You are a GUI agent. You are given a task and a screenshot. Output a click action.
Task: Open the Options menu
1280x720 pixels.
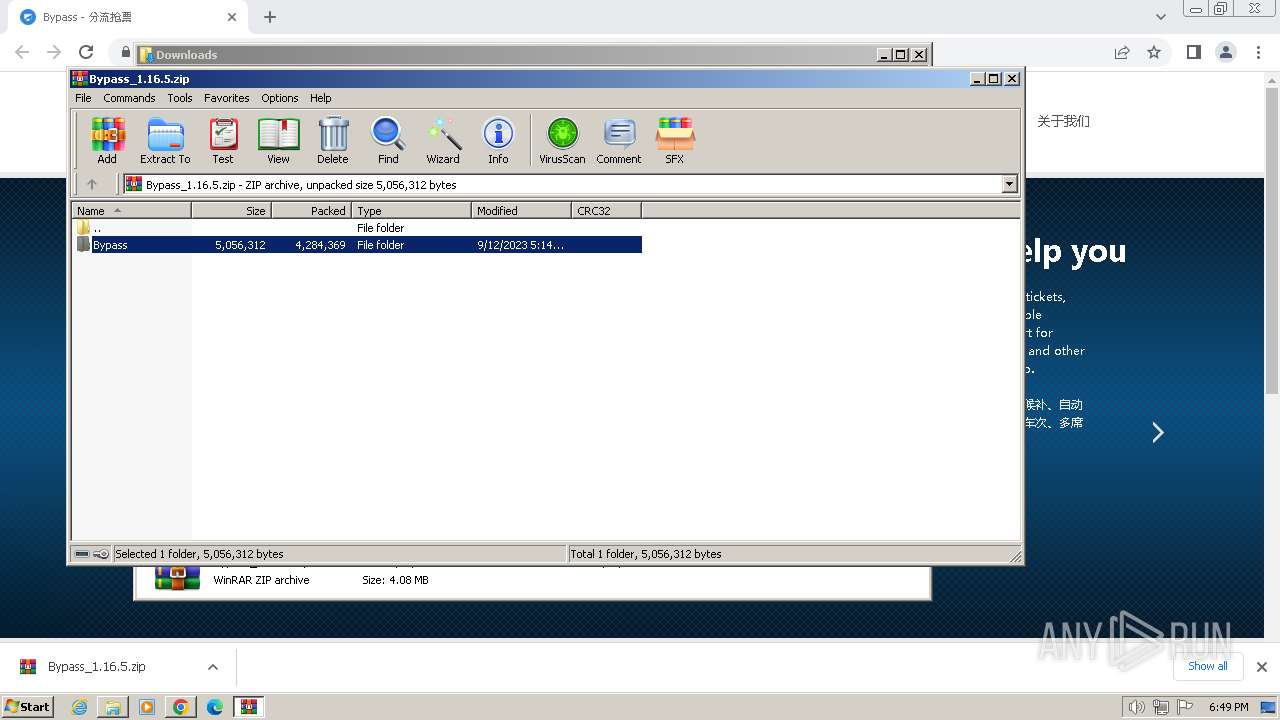point(280,98)
